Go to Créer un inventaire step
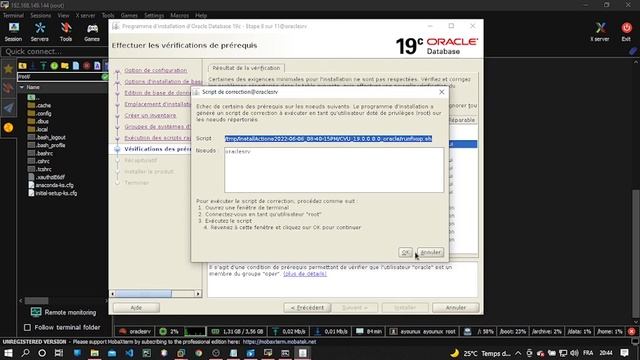The image size is (640, 360). pos(150,116)
